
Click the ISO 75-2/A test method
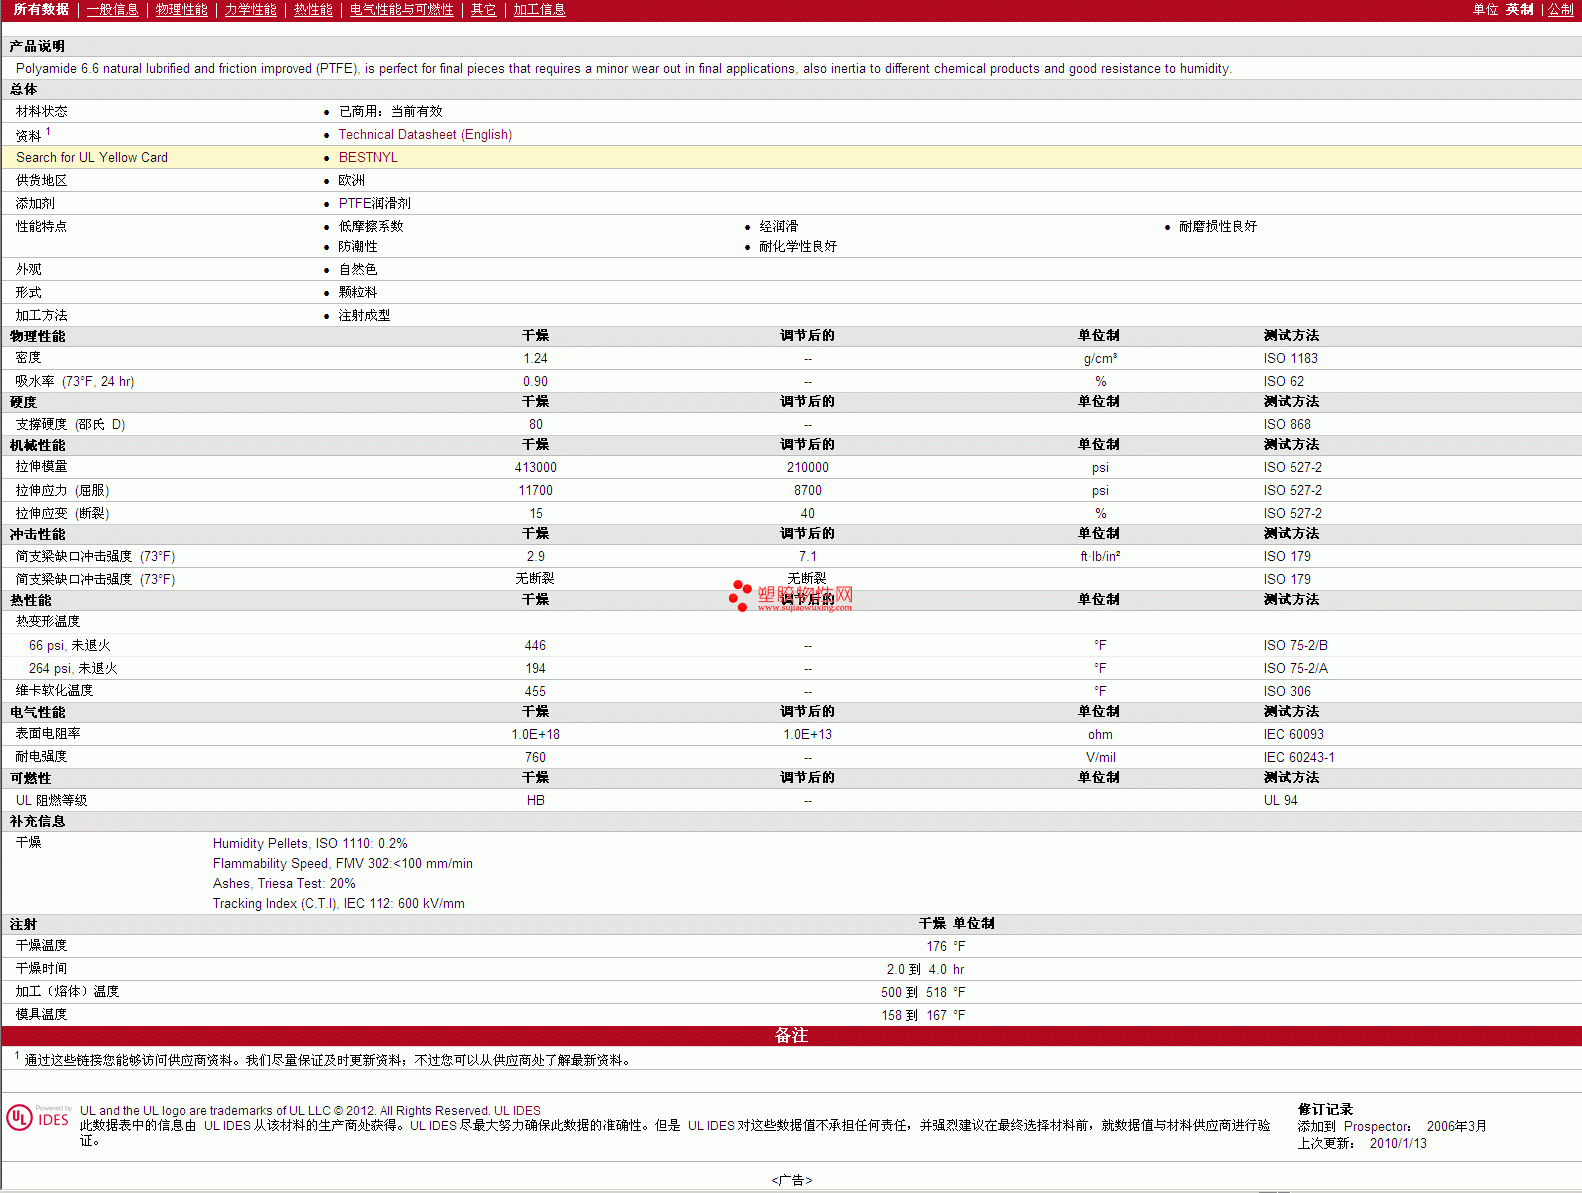tap(1295, 668)
